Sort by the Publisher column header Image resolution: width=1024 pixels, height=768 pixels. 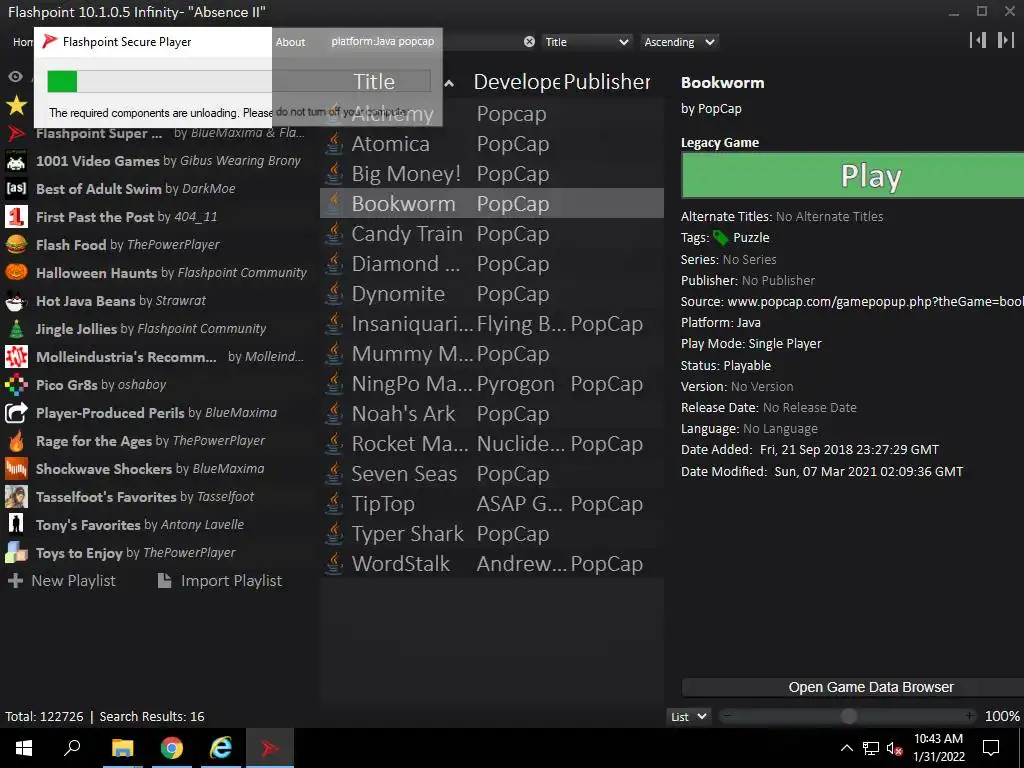click(607, 82)
